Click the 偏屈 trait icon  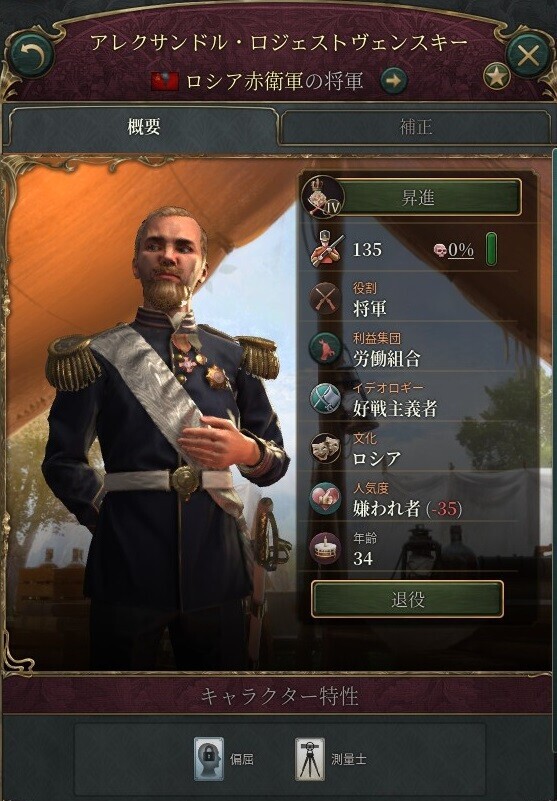click(208, 759)
